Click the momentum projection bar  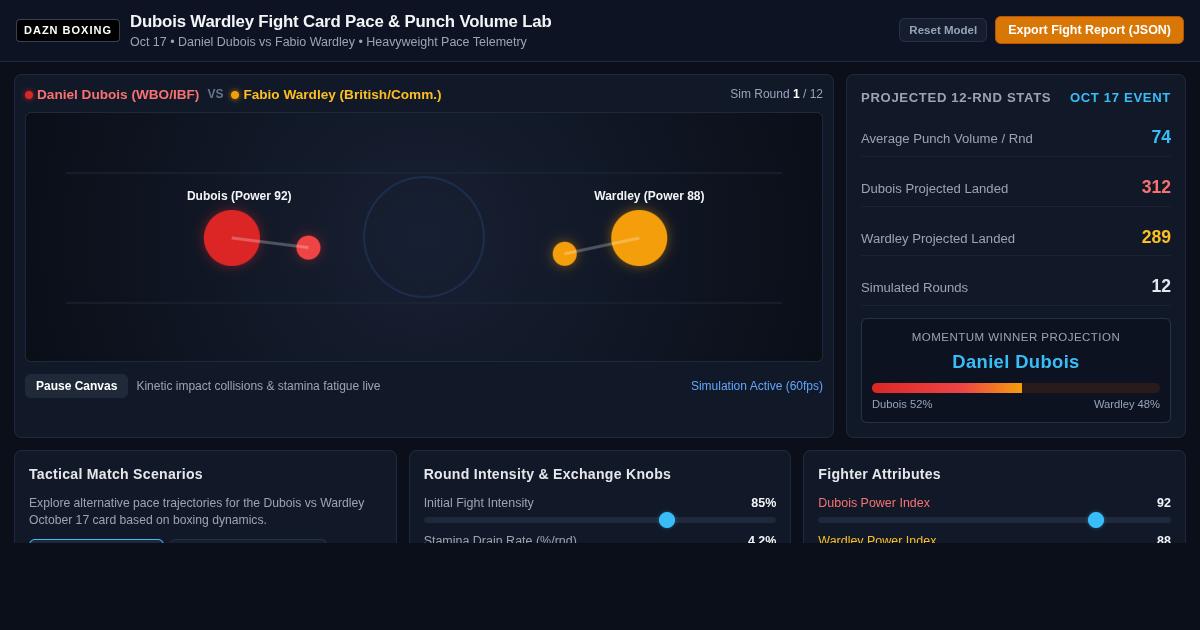(x=1016, y=388)
